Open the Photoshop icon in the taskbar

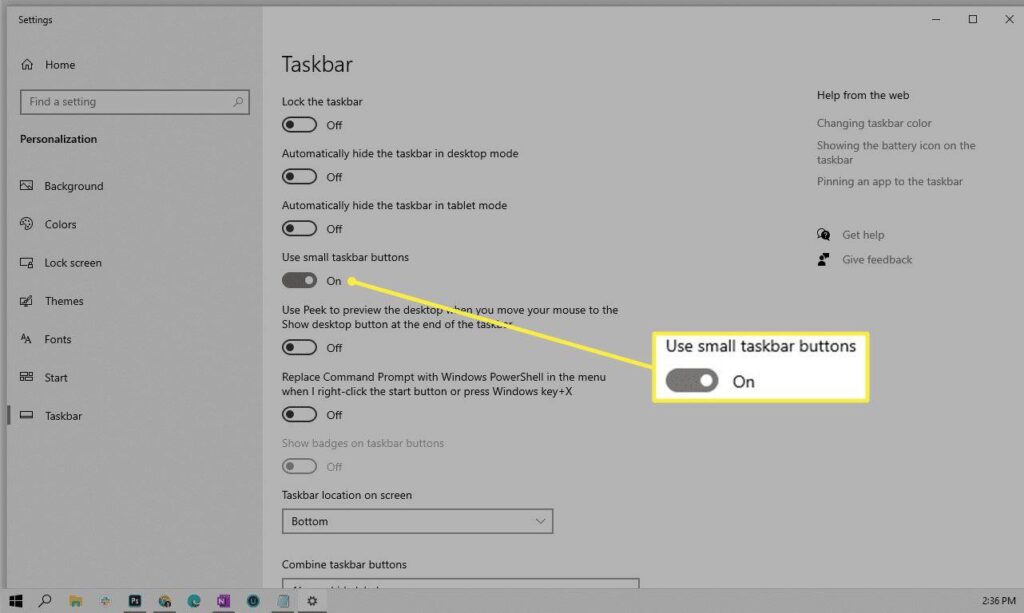click(135, 601)
